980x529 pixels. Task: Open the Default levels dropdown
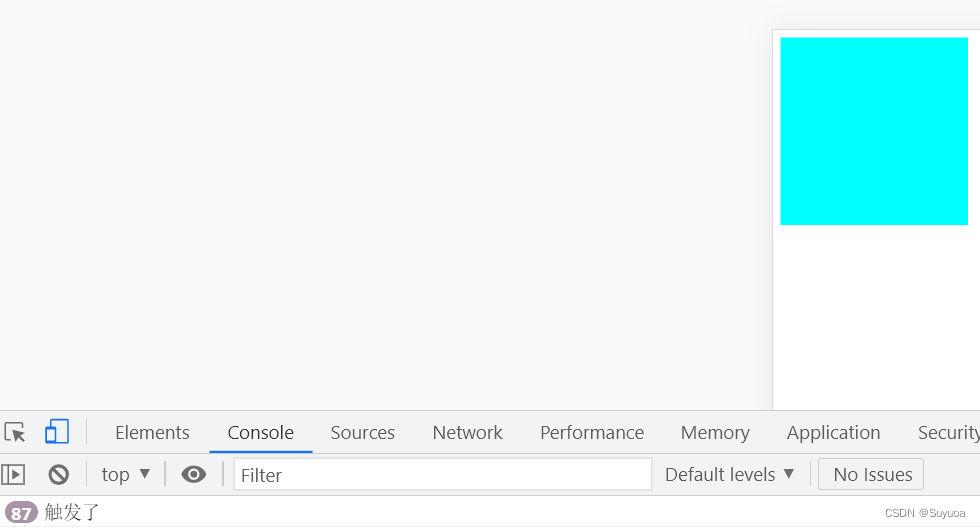(730, 474)
